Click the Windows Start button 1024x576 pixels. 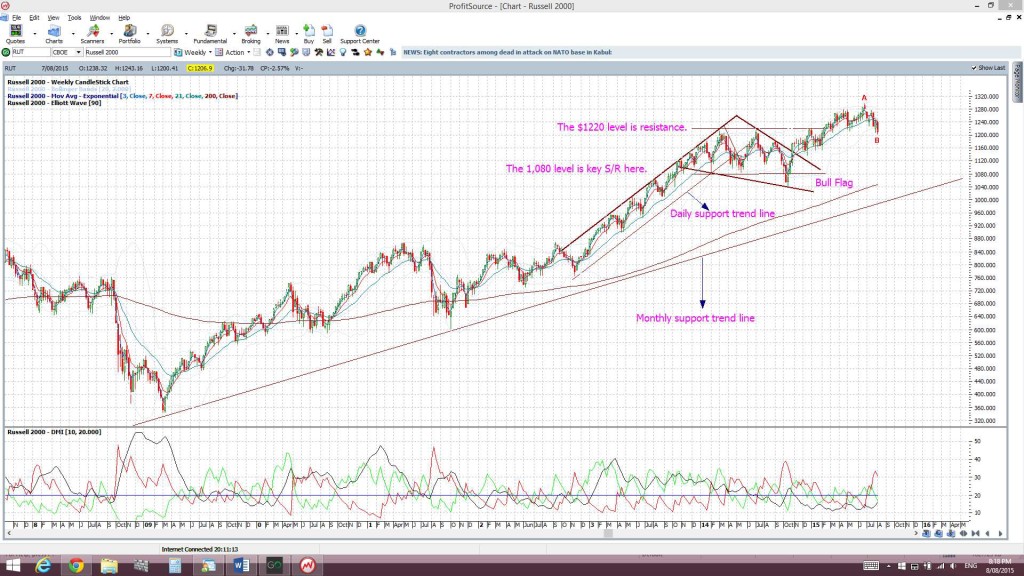(x=12, y=565)
